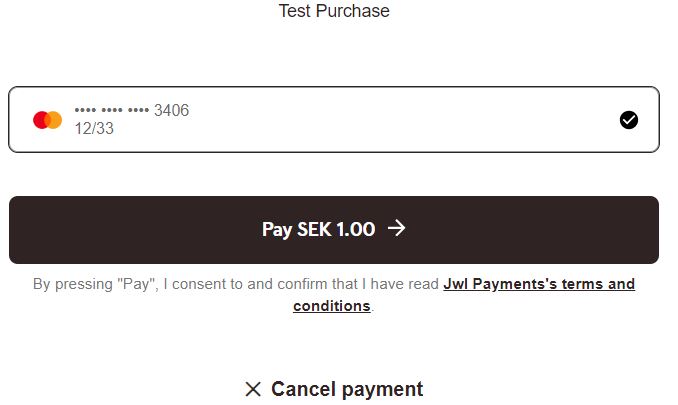Image resolution: width=678 pixels, height=405 pixels.
Task: Click the X icon beside Cancel payment
Action: click(253, 389)
